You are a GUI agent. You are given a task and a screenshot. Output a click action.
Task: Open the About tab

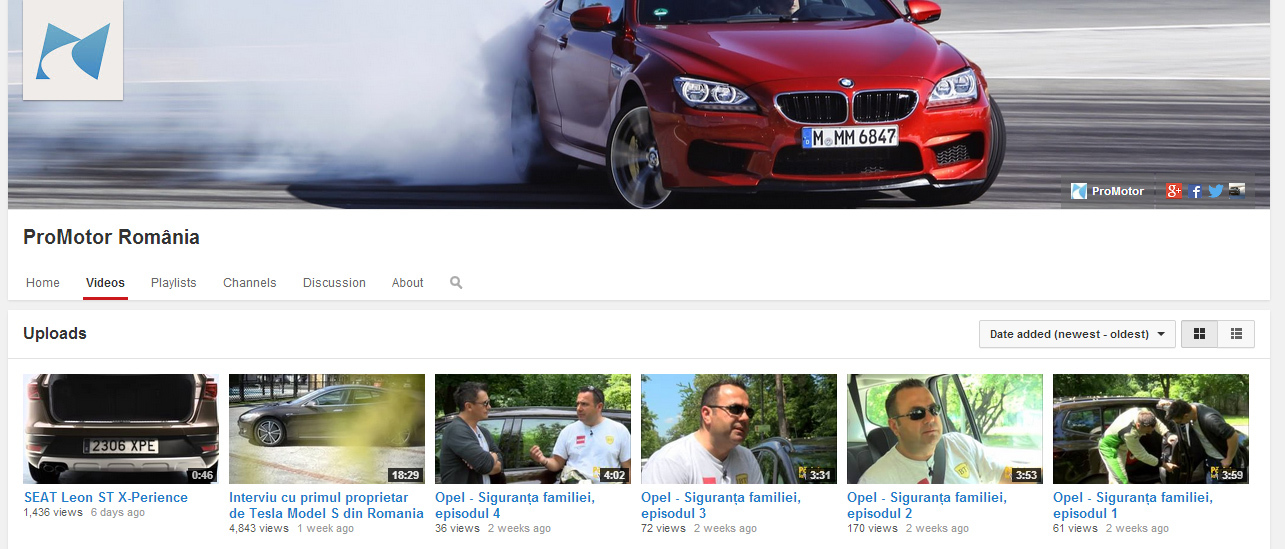pyautogui.click(x=407, y=283)
